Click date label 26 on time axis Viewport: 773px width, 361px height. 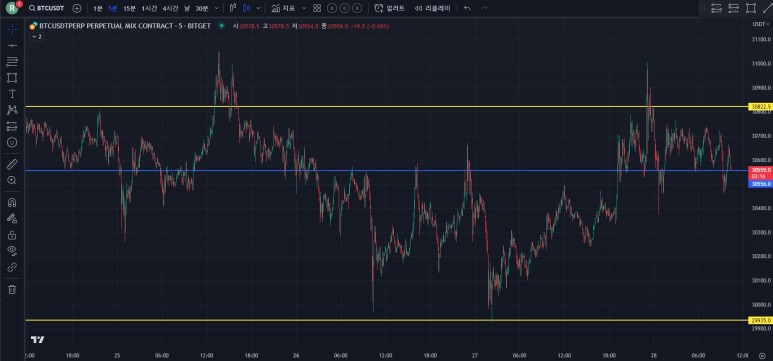[x=296, y=355]
